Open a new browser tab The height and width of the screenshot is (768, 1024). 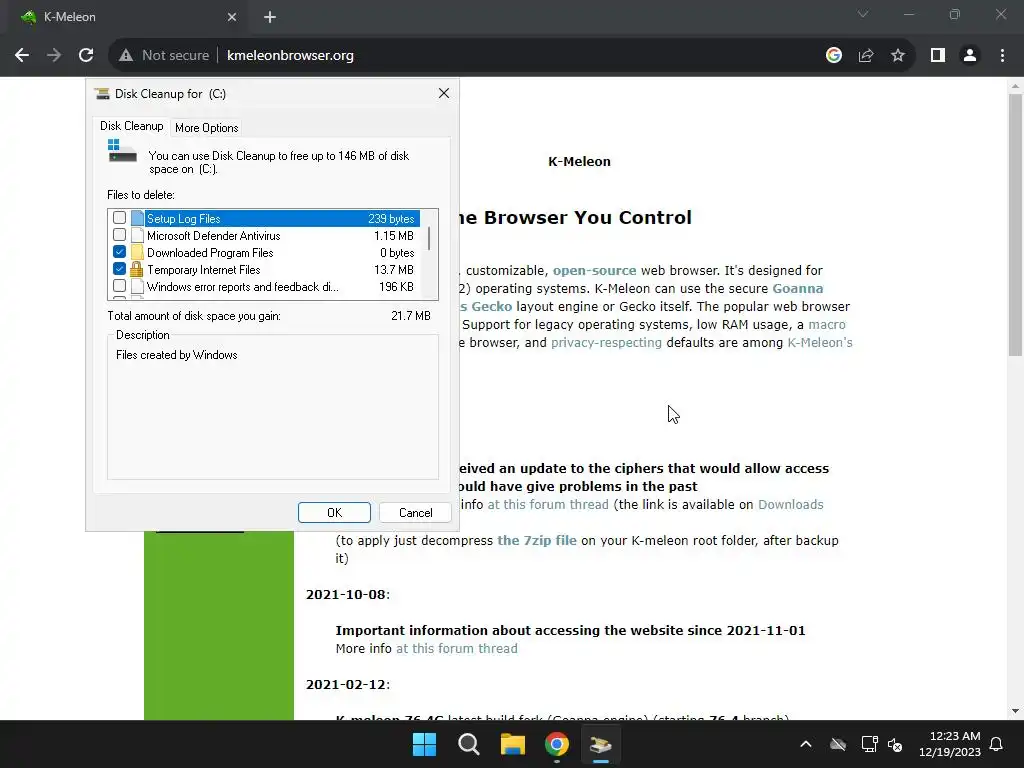270,17
